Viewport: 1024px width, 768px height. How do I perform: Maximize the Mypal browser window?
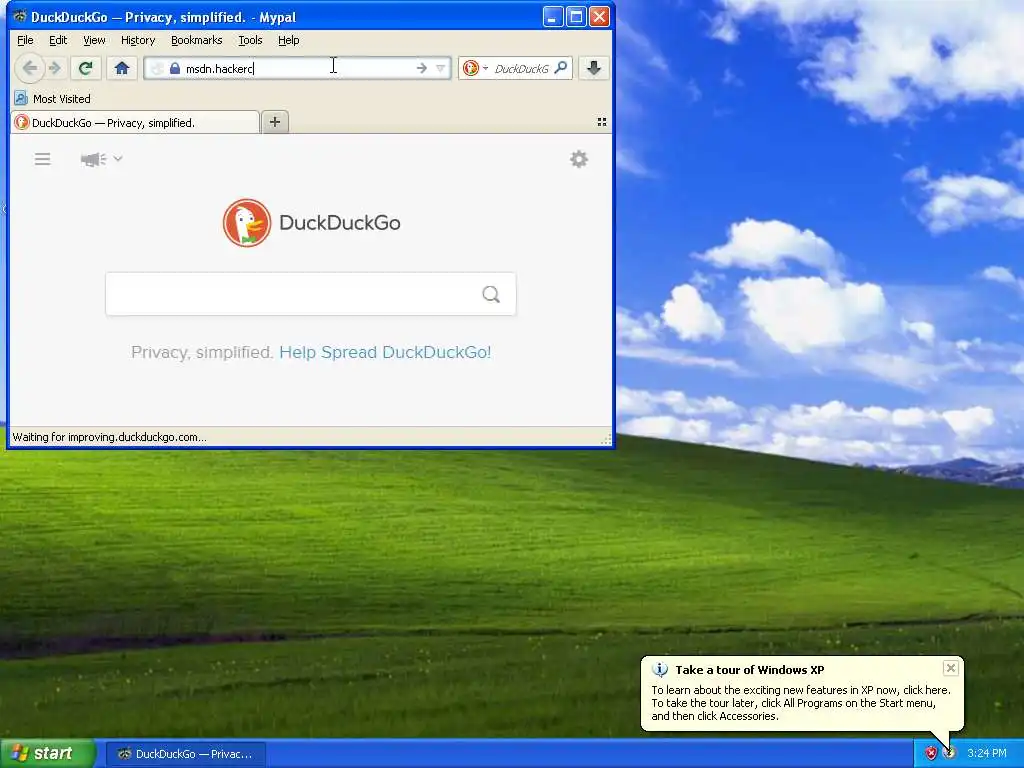point(576,16)
